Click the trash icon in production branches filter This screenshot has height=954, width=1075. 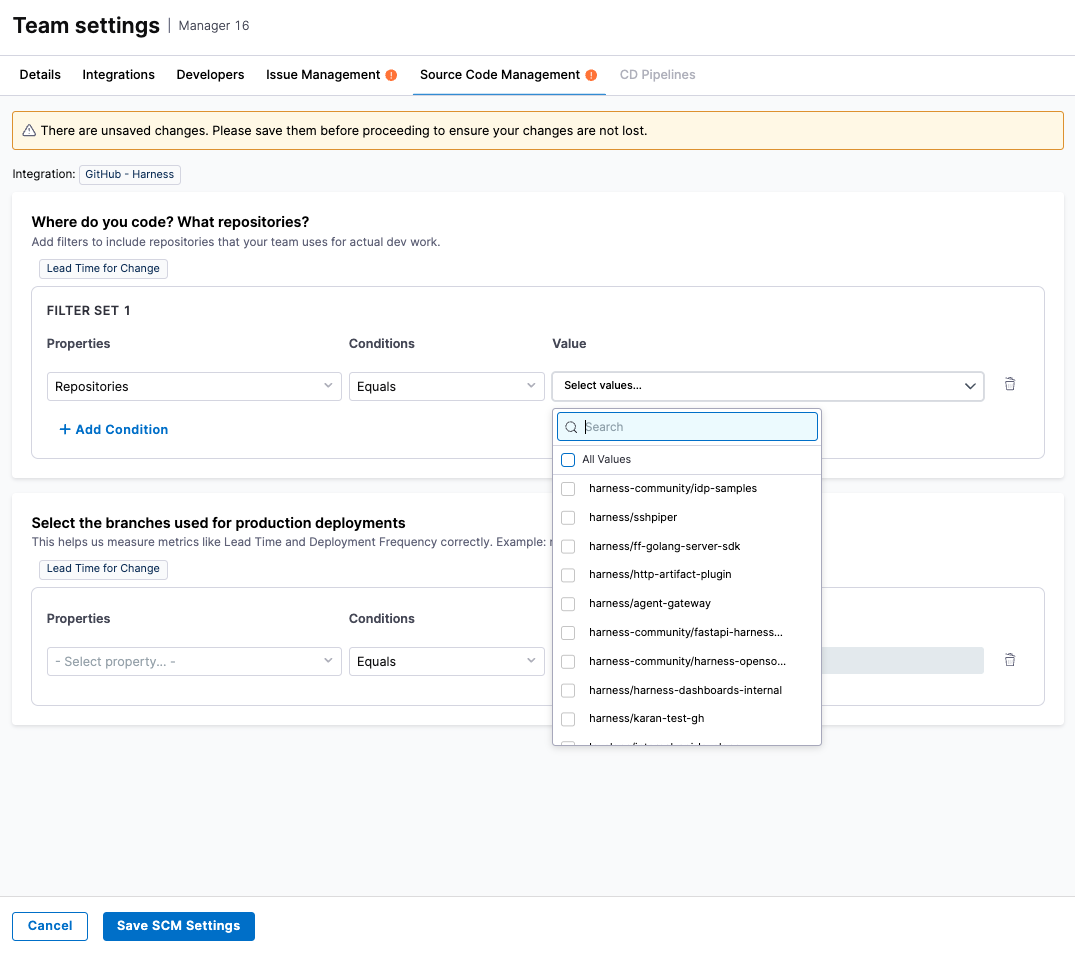(x=1009, y=660)
